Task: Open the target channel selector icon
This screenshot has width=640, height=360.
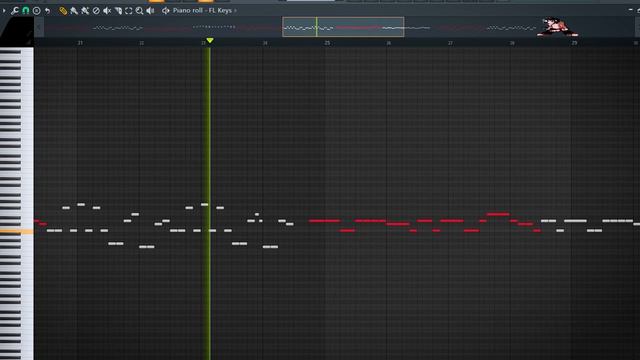Action: coord(165,11)
